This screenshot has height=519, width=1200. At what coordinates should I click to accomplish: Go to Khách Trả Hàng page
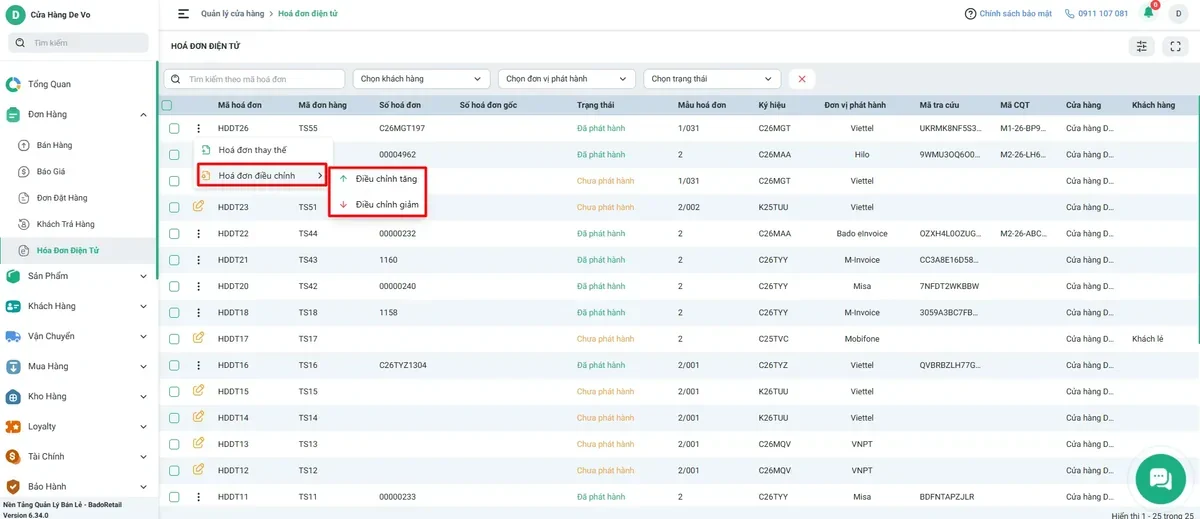pyautogui.click(x=66, y=224)
